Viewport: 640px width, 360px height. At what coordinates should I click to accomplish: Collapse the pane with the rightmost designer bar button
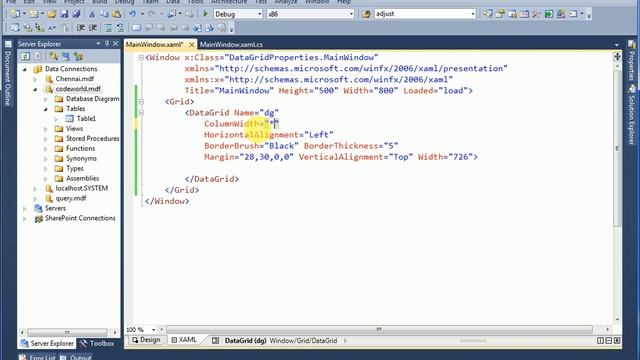tap(617, 340)
